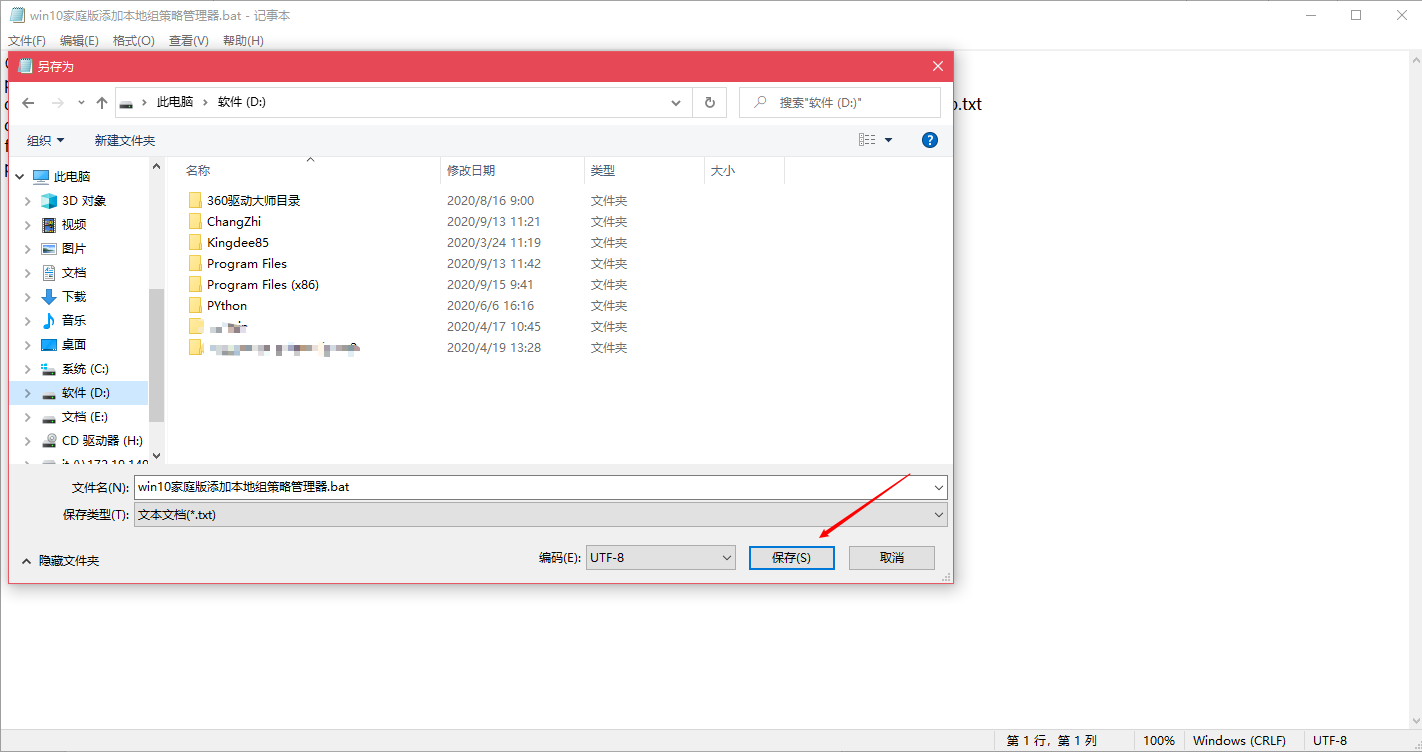Click the 新建文件夹 button
This screenshot has height=752, width=1422.
click(x=125, y=139)
